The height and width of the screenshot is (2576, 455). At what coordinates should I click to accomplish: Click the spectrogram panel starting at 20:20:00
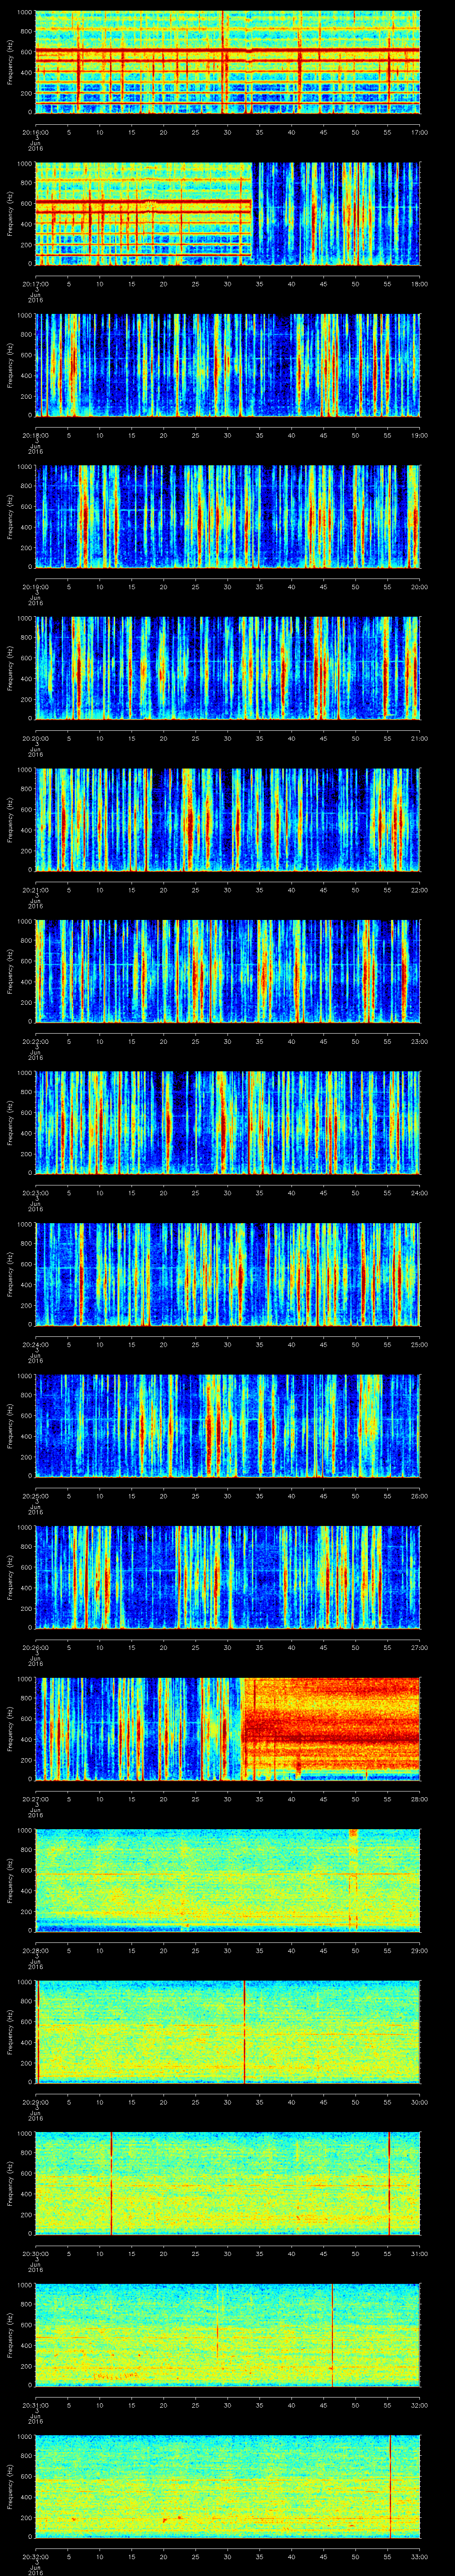[x=228, y=668]
